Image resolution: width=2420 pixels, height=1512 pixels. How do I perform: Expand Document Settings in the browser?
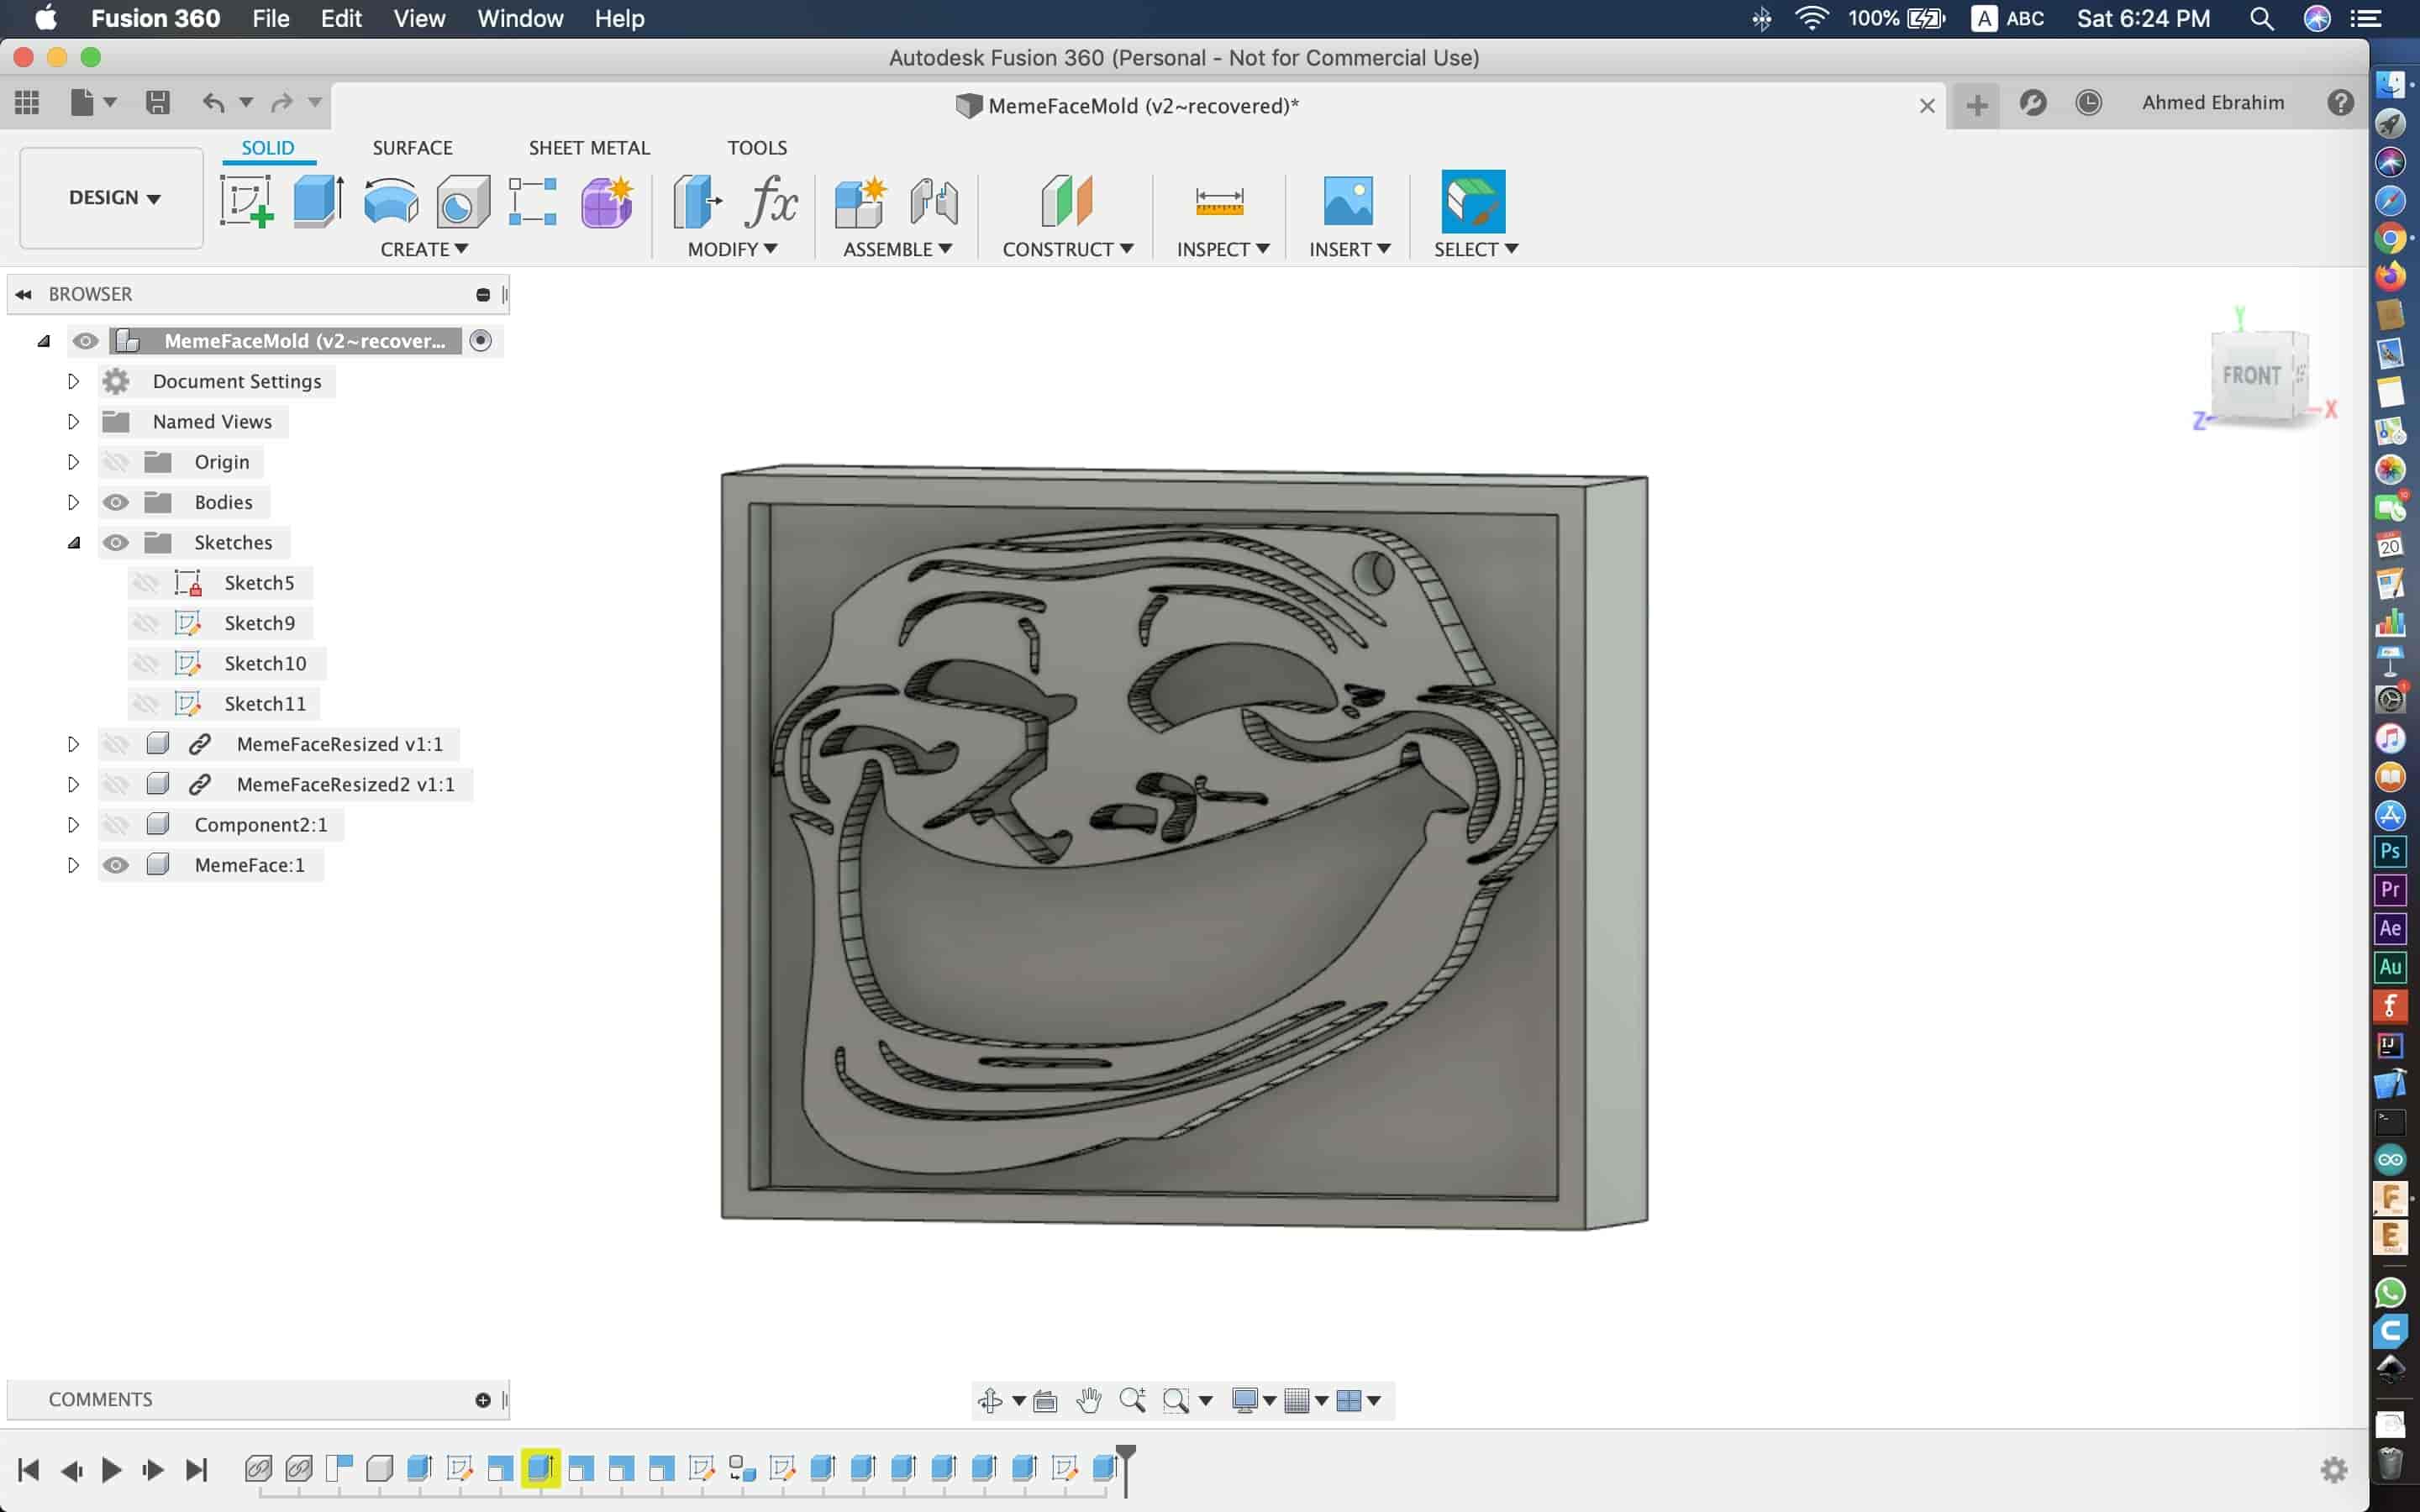click(x=73, y=381)
